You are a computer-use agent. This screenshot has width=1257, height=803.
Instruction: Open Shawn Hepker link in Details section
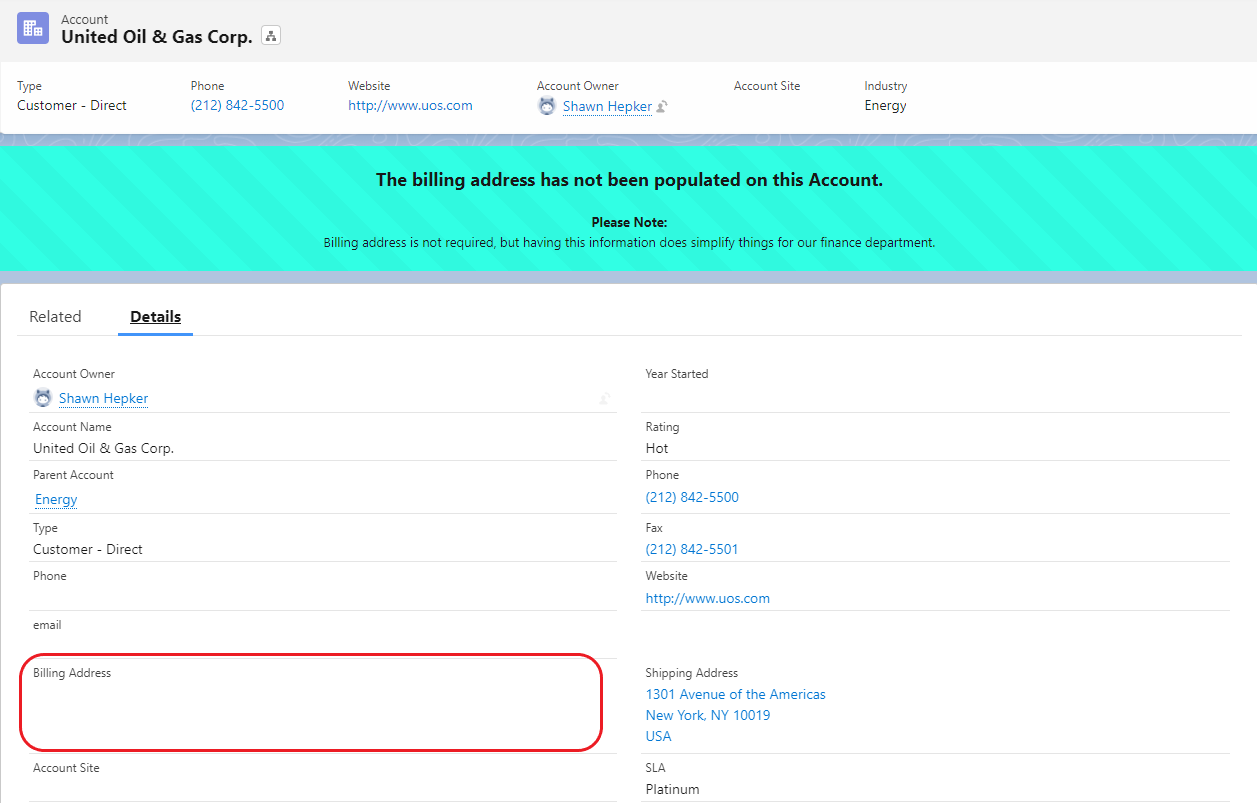click(103, 398)
